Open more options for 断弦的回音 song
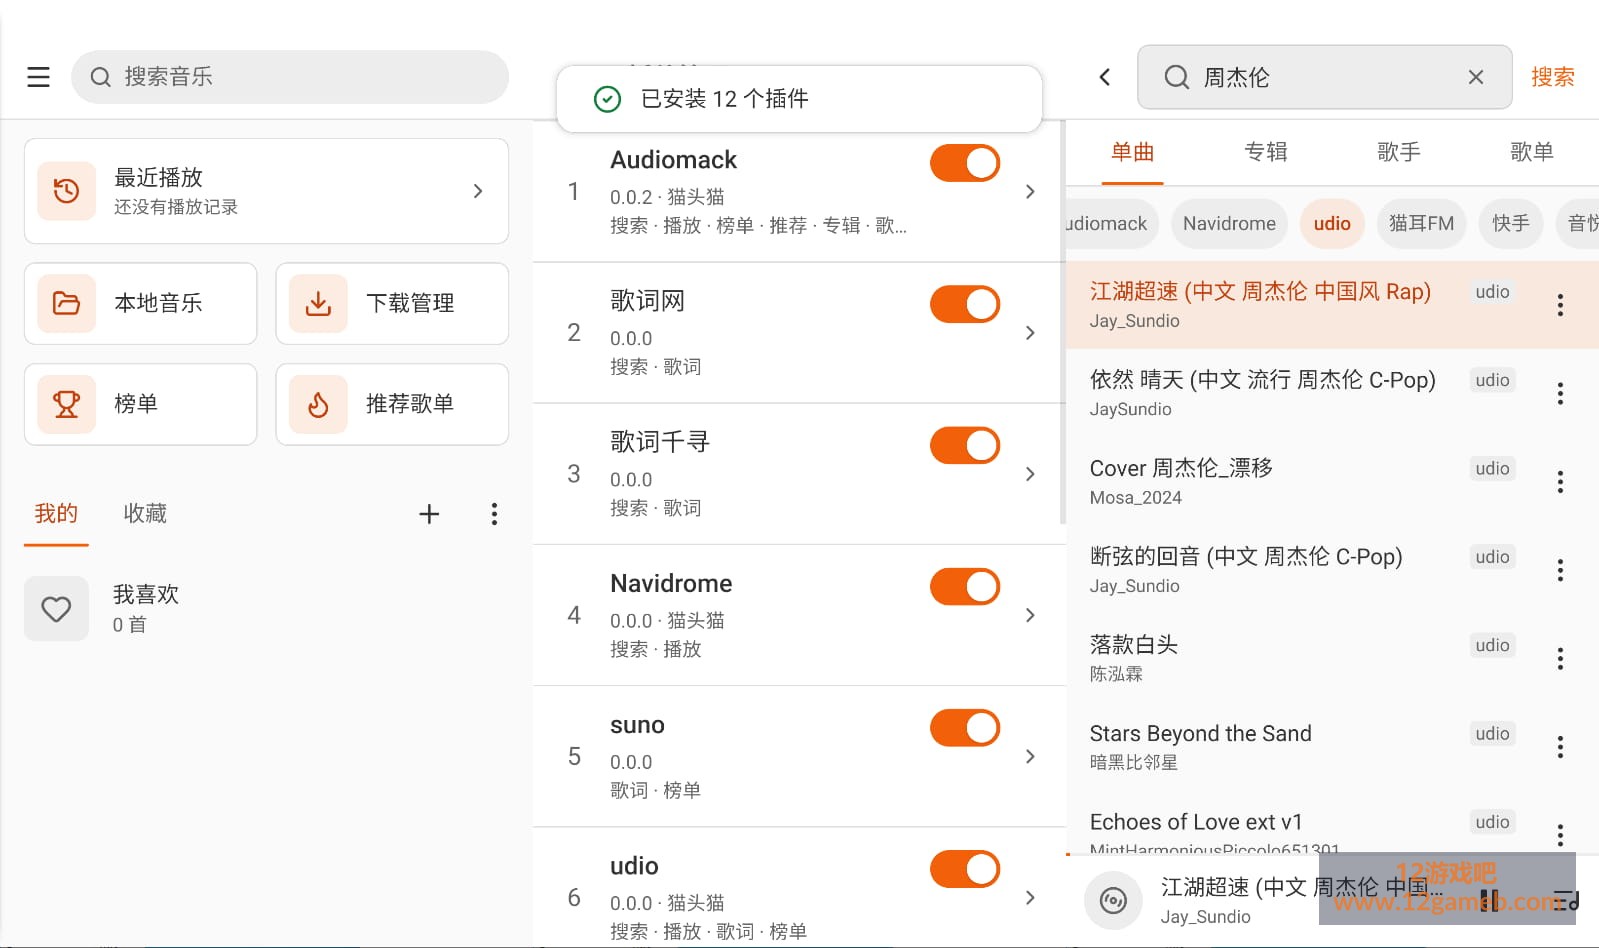 (1560, 570)
